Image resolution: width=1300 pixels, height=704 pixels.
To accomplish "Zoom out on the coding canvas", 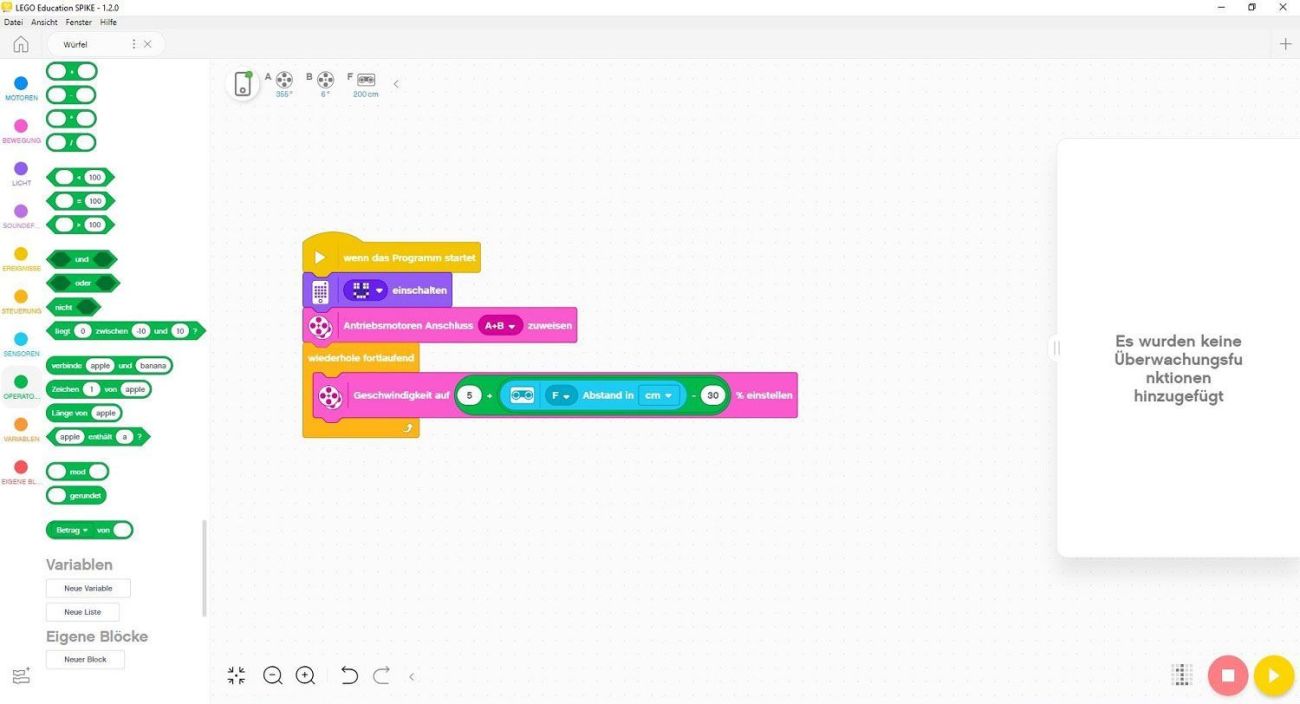I will pyautogui.click(x=272, y=676).
